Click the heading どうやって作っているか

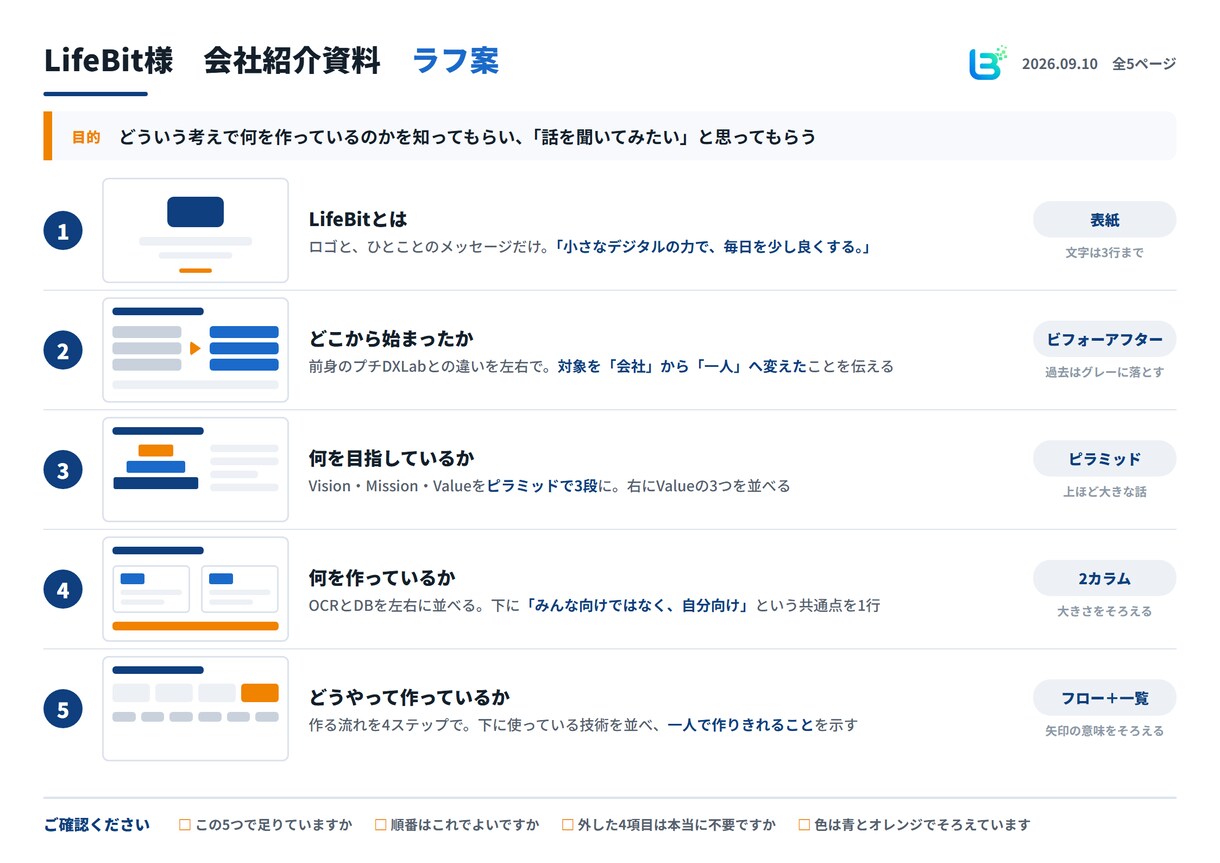[x=410, y=697]
